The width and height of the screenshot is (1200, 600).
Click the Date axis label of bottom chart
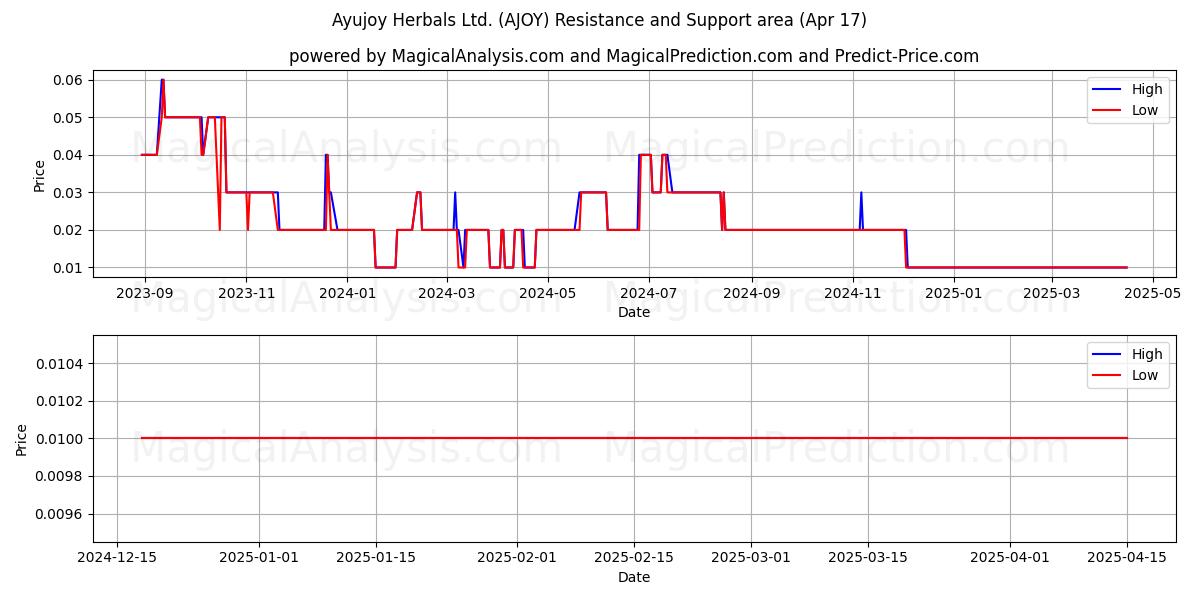(634, 578)
